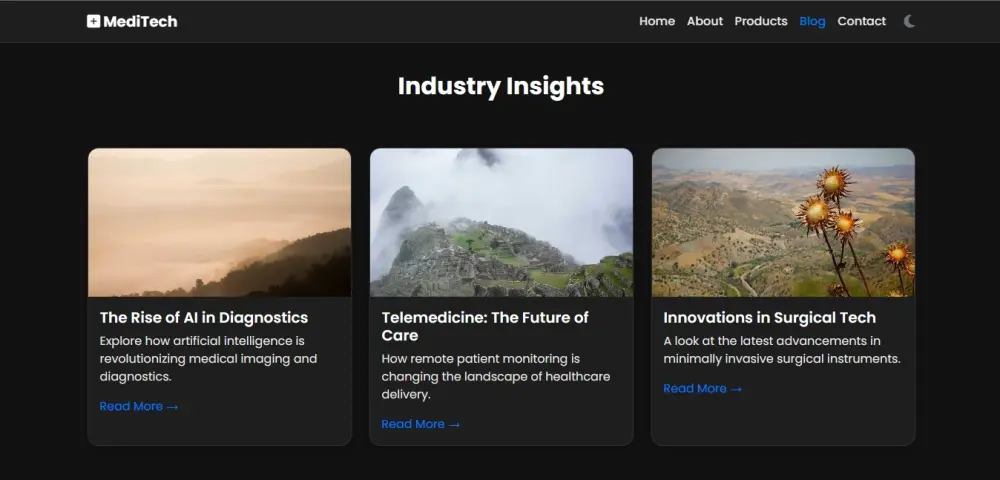Click the MediTech brand name text

[x=140, y=21]
